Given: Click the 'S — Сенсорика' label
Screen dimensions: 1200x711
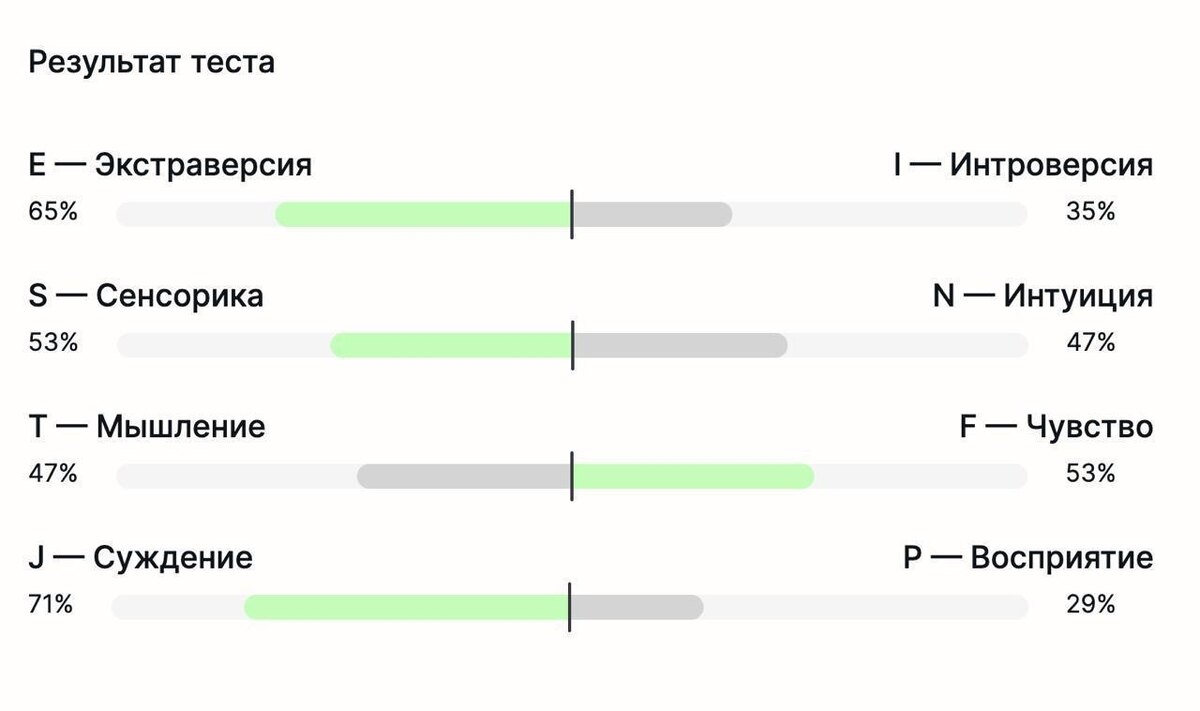Looking at the screenshot, I should [146, 296].
